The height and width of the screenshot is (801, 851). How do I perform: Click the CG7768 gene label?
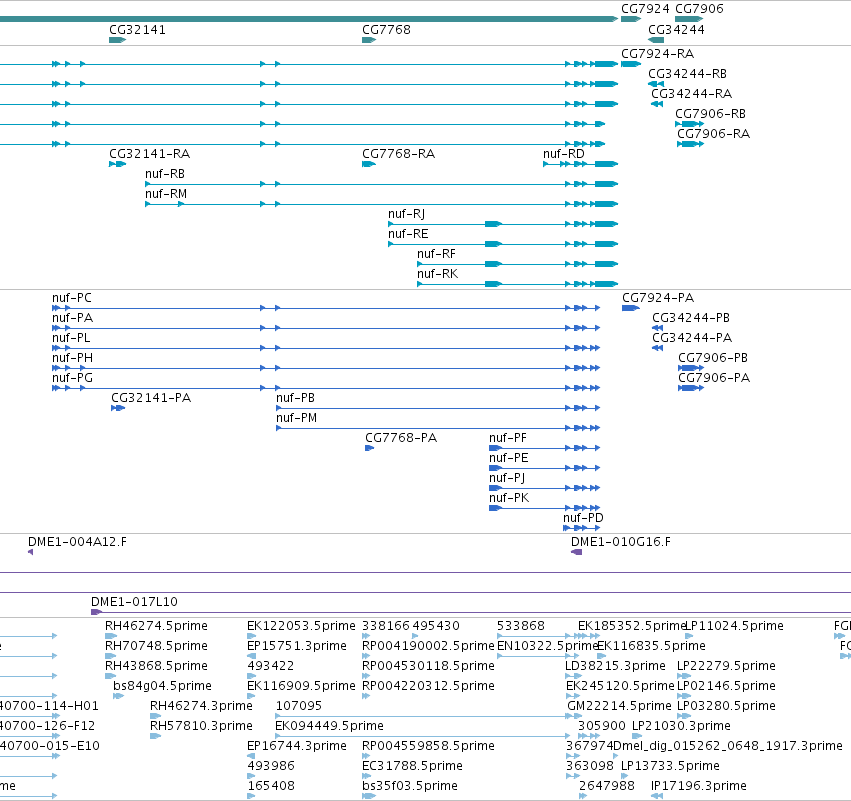[x=386, y=30]
